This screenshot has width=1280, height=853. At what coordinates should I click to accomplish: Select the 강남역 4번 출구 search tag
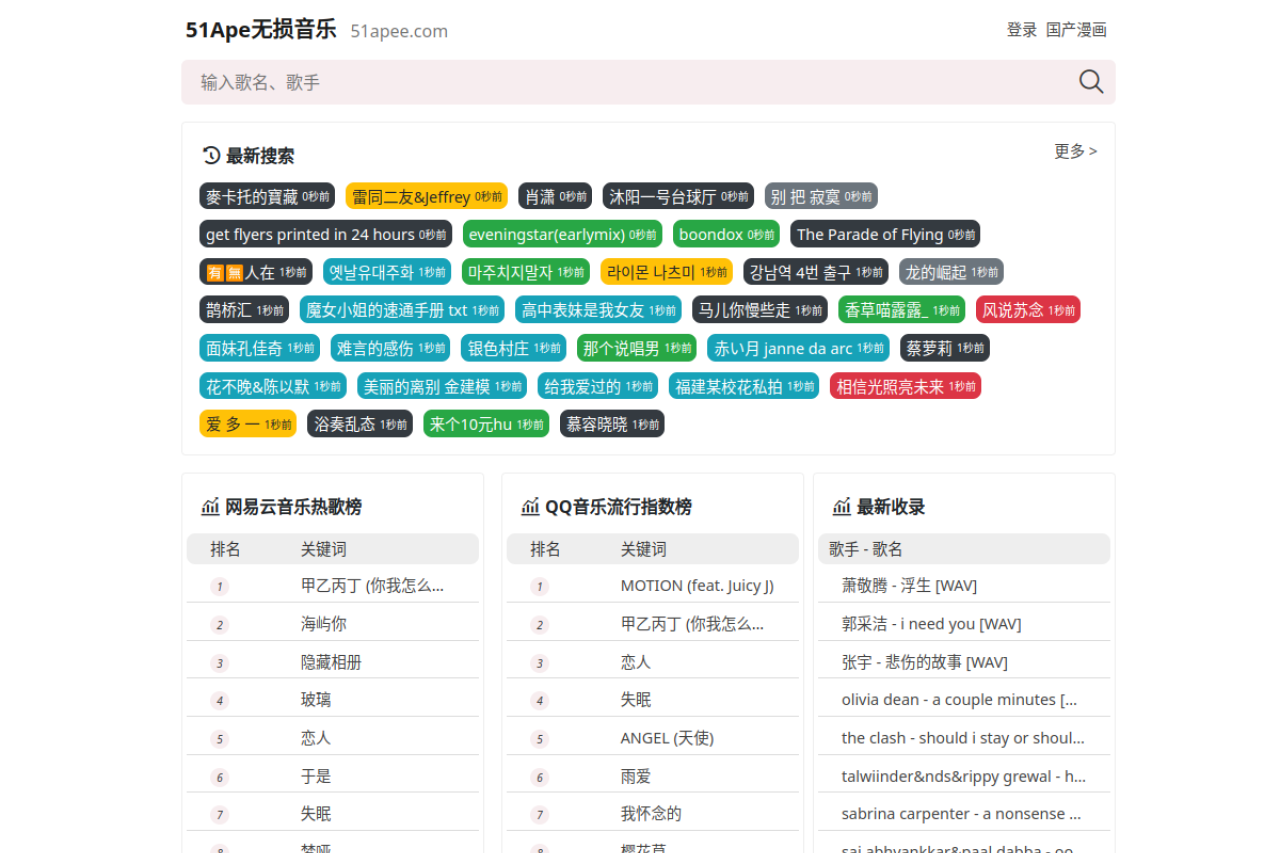point(816,272)
